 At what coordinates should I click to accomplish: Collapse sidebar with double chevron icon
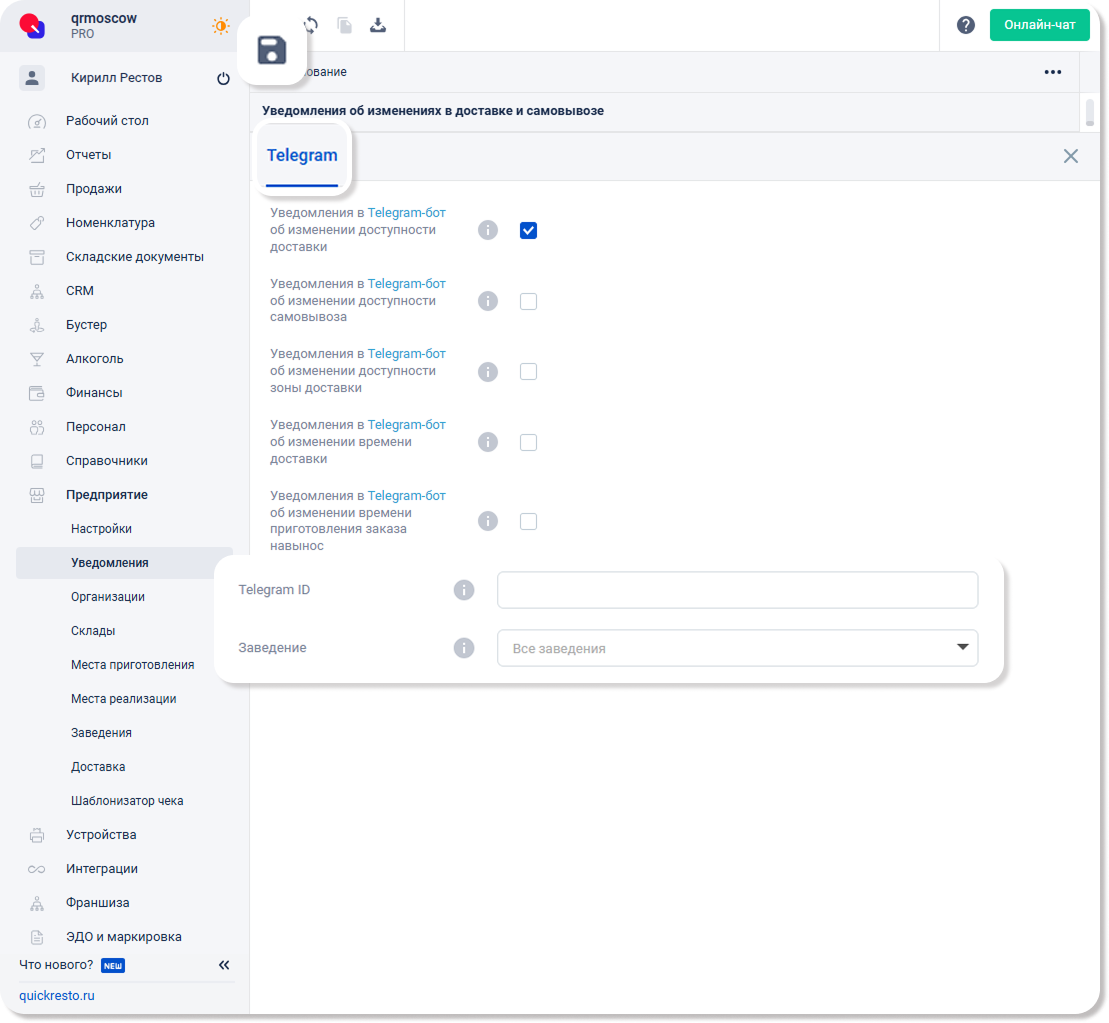pyautogui.click(x=224, y=965)
